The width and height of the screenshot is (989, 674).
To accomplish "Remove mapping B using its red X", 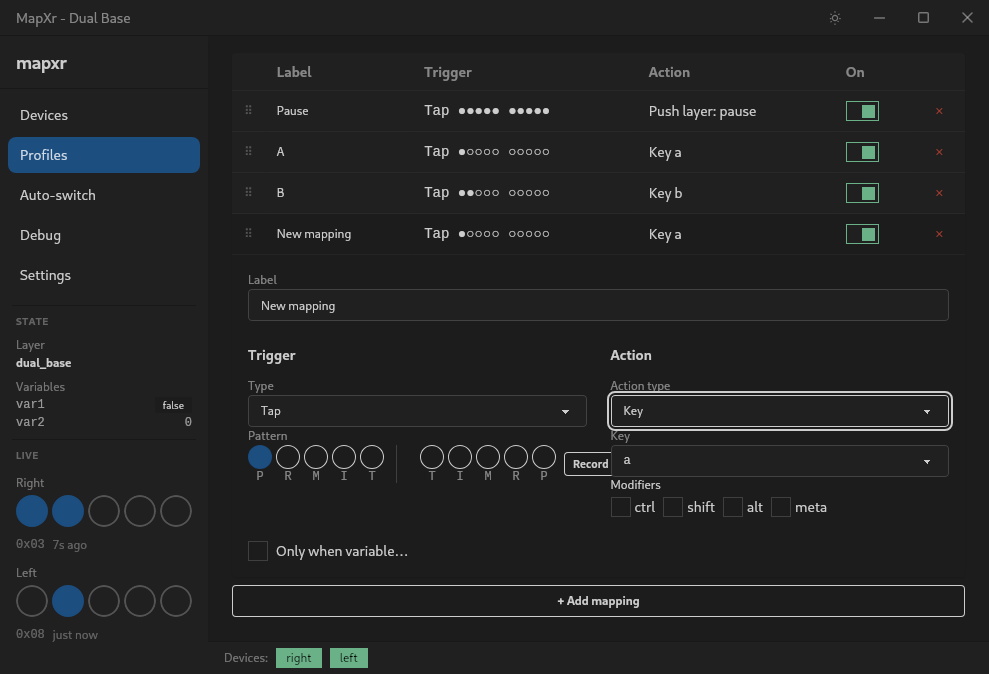I will pyautogui.click(x=939, y=193).
